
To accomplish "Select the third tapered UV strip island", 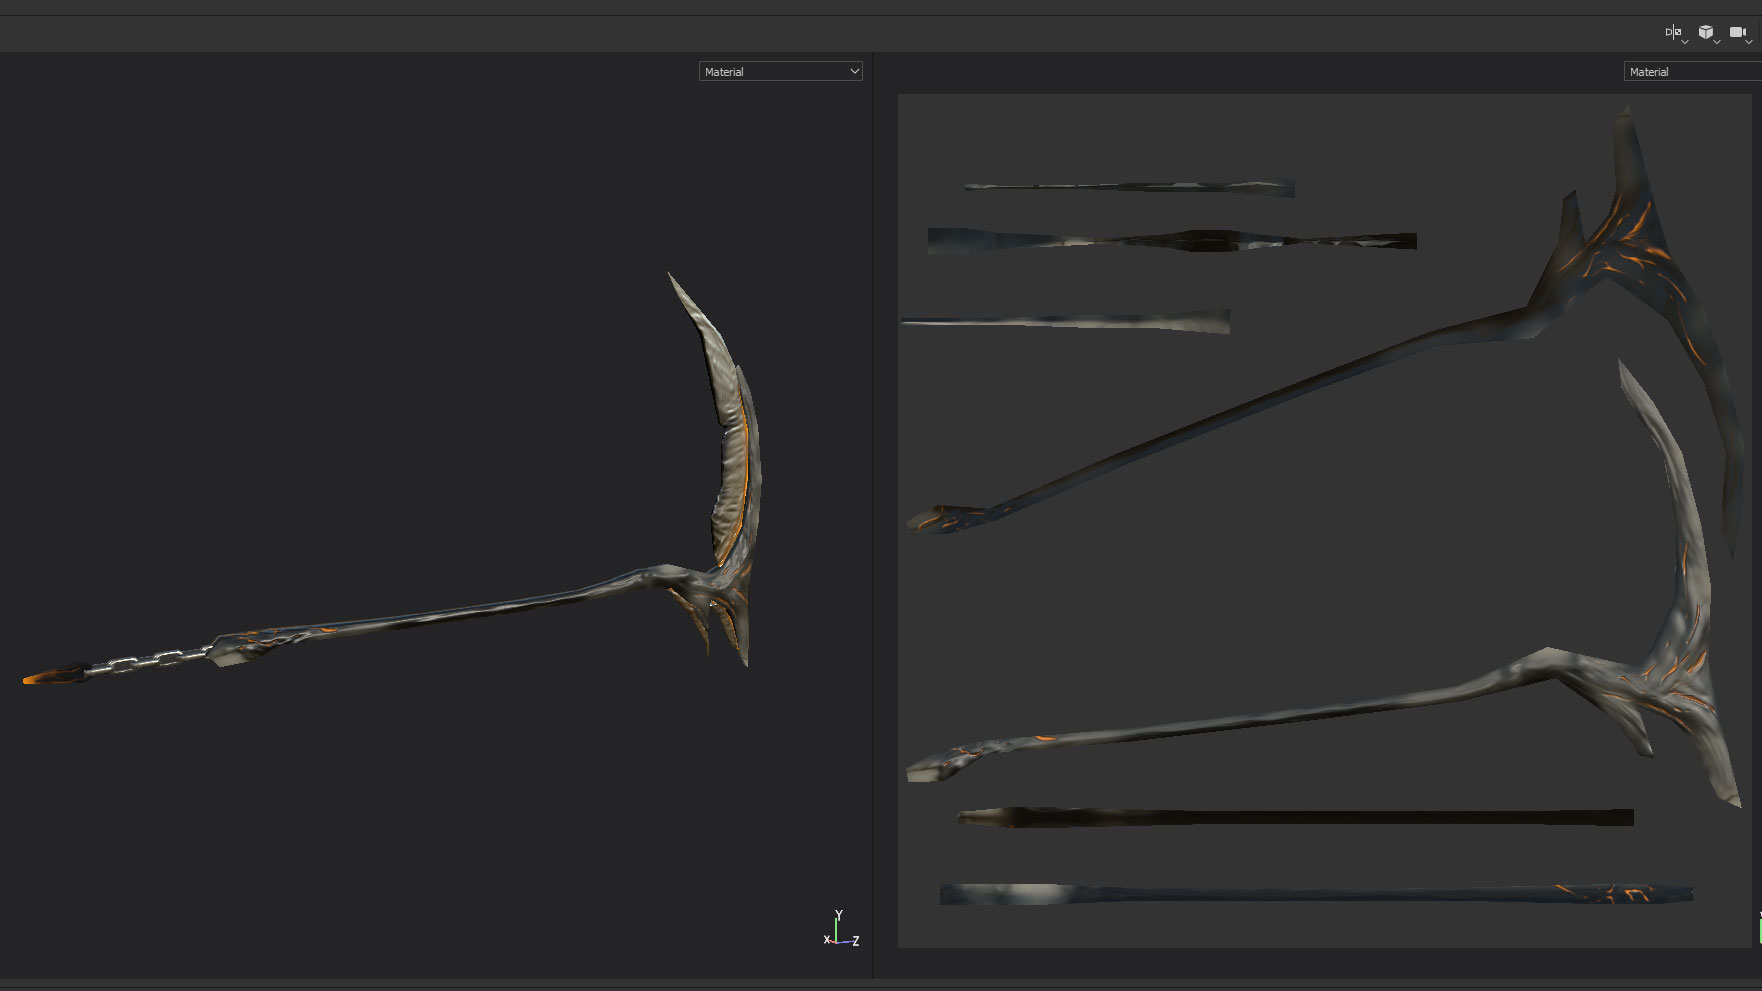I will tap(1066, 321).
